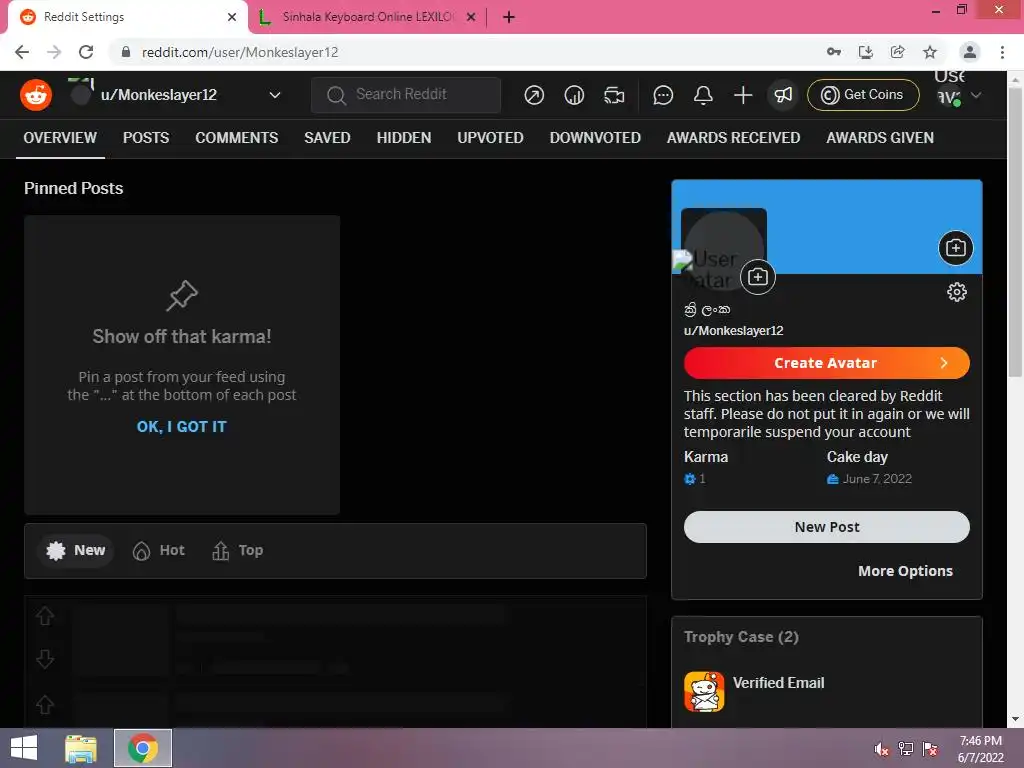Switch to the COMMENTS tab
The image size is (1024, 768).
236,138
